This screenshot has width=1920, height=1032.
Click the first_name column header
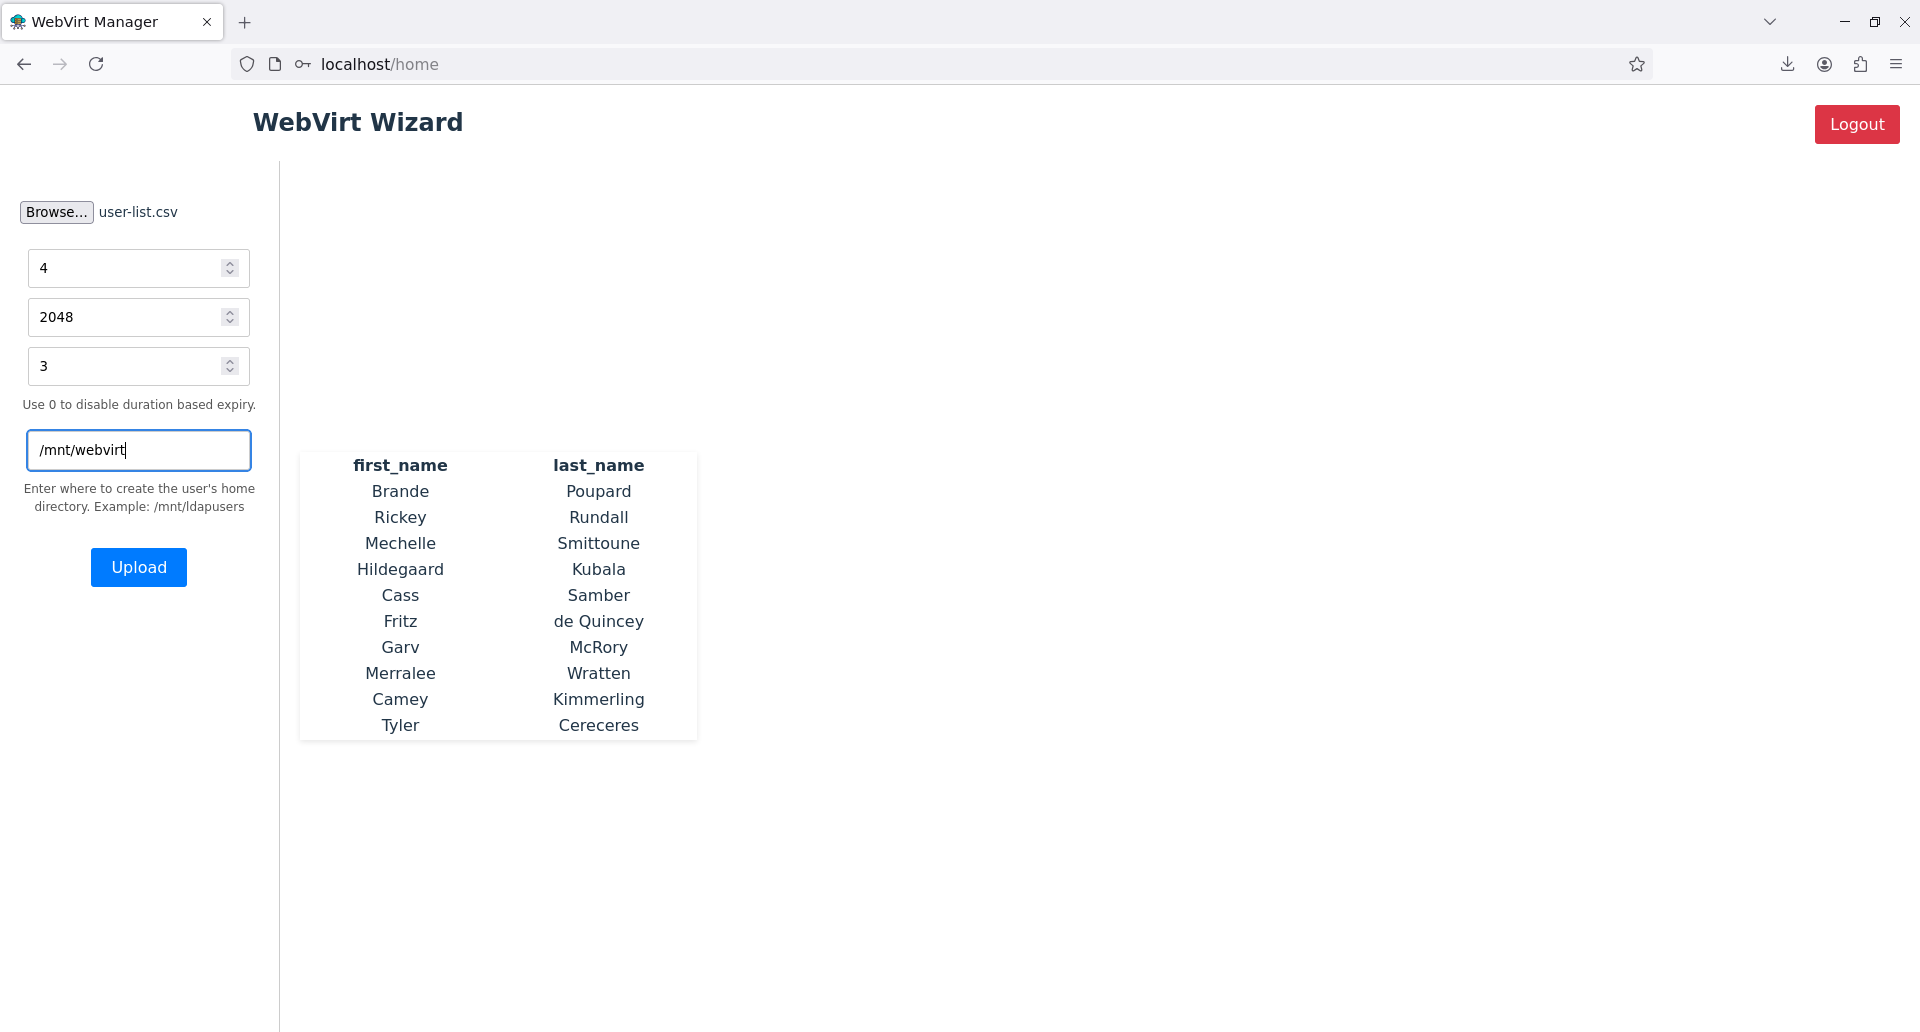click(x=400, y=465)
